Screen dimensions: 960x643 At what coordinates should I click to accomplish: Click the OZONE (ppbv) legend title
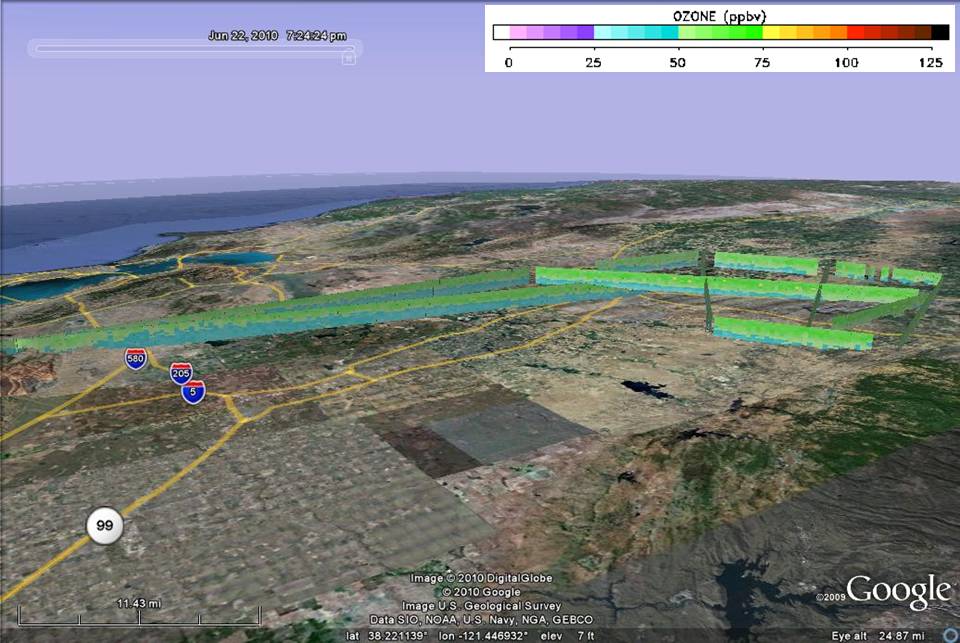pos(719,17)
